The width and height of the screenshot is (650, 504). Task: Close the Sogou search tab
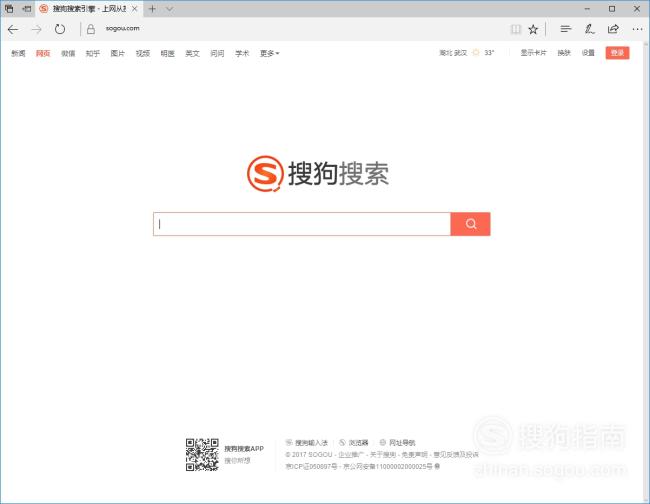coord(135,9)
